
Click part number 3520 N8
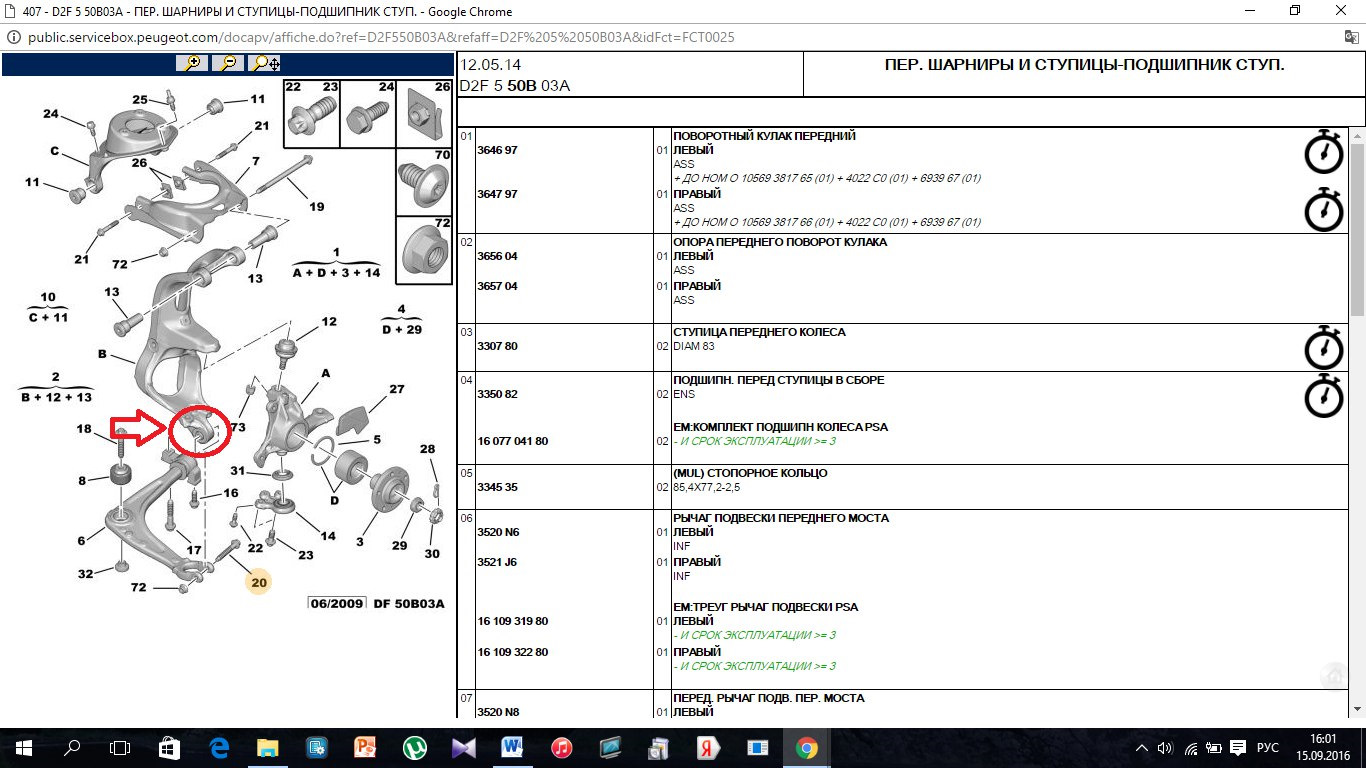coord(498,712)
